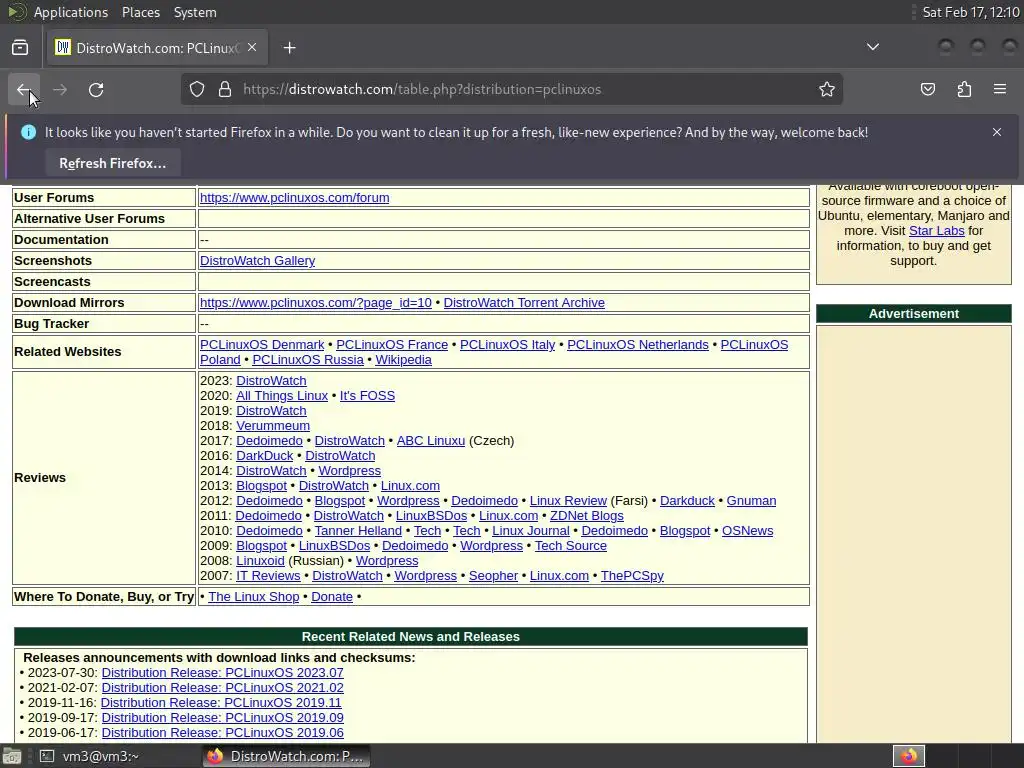Open the Wikipedia related website link
Image resolution: width=1024 pixels, height=768 pixels.
pyautogui.click(x=403, y=359)
